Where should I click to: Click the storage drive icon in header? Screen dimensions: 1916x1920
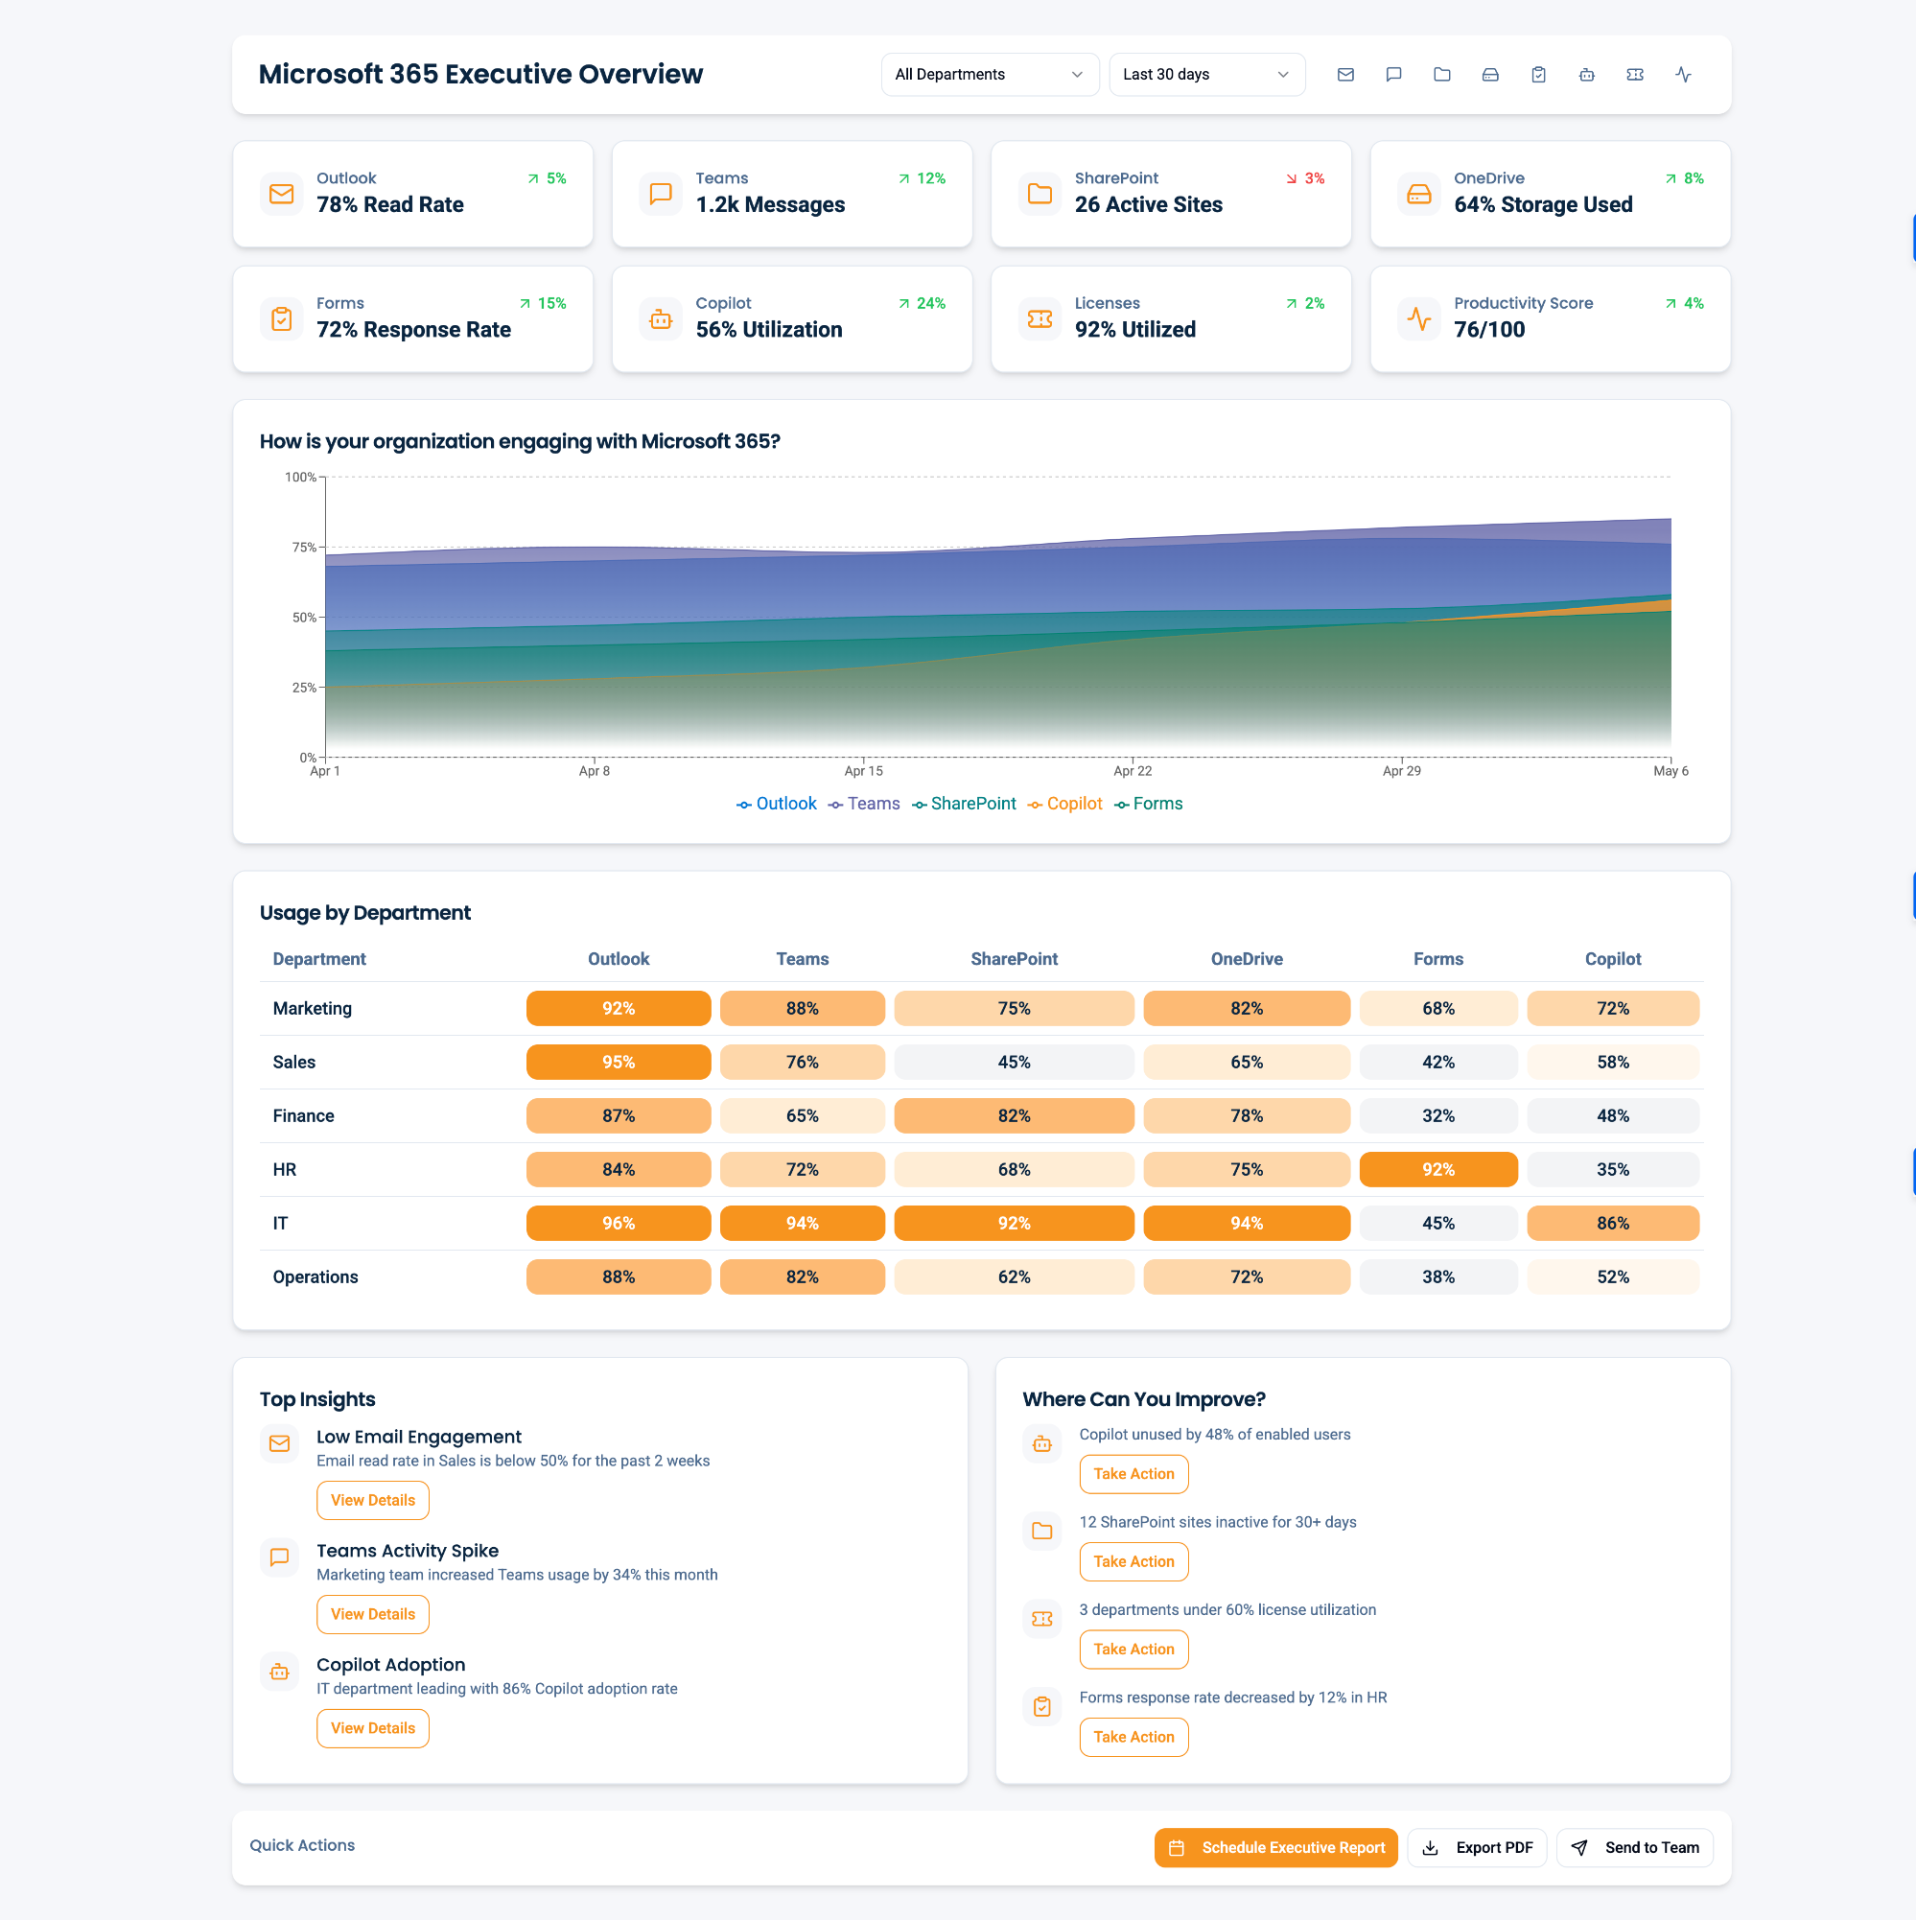(1490, 75)
